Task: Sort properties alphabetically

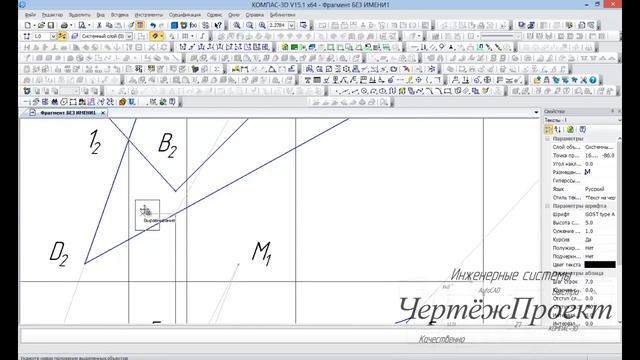Action: (558, 129)
